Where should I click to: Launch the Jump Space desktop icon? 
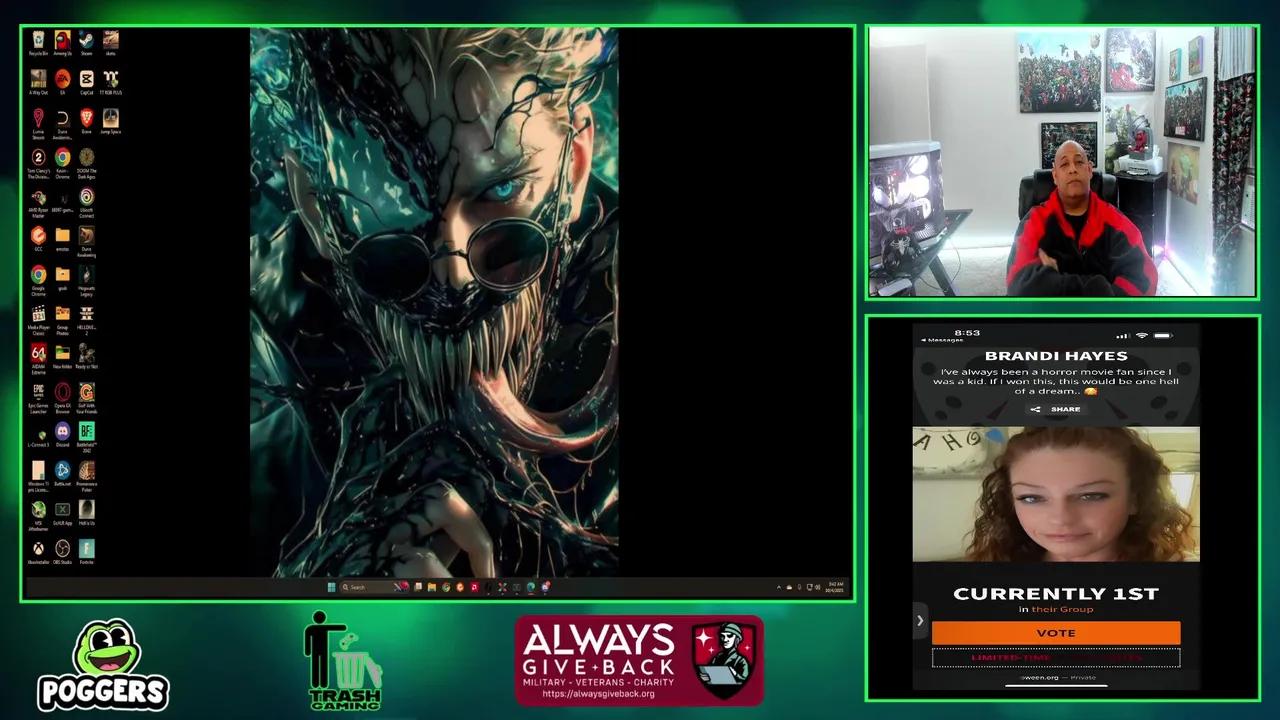(x=111, y=120)
